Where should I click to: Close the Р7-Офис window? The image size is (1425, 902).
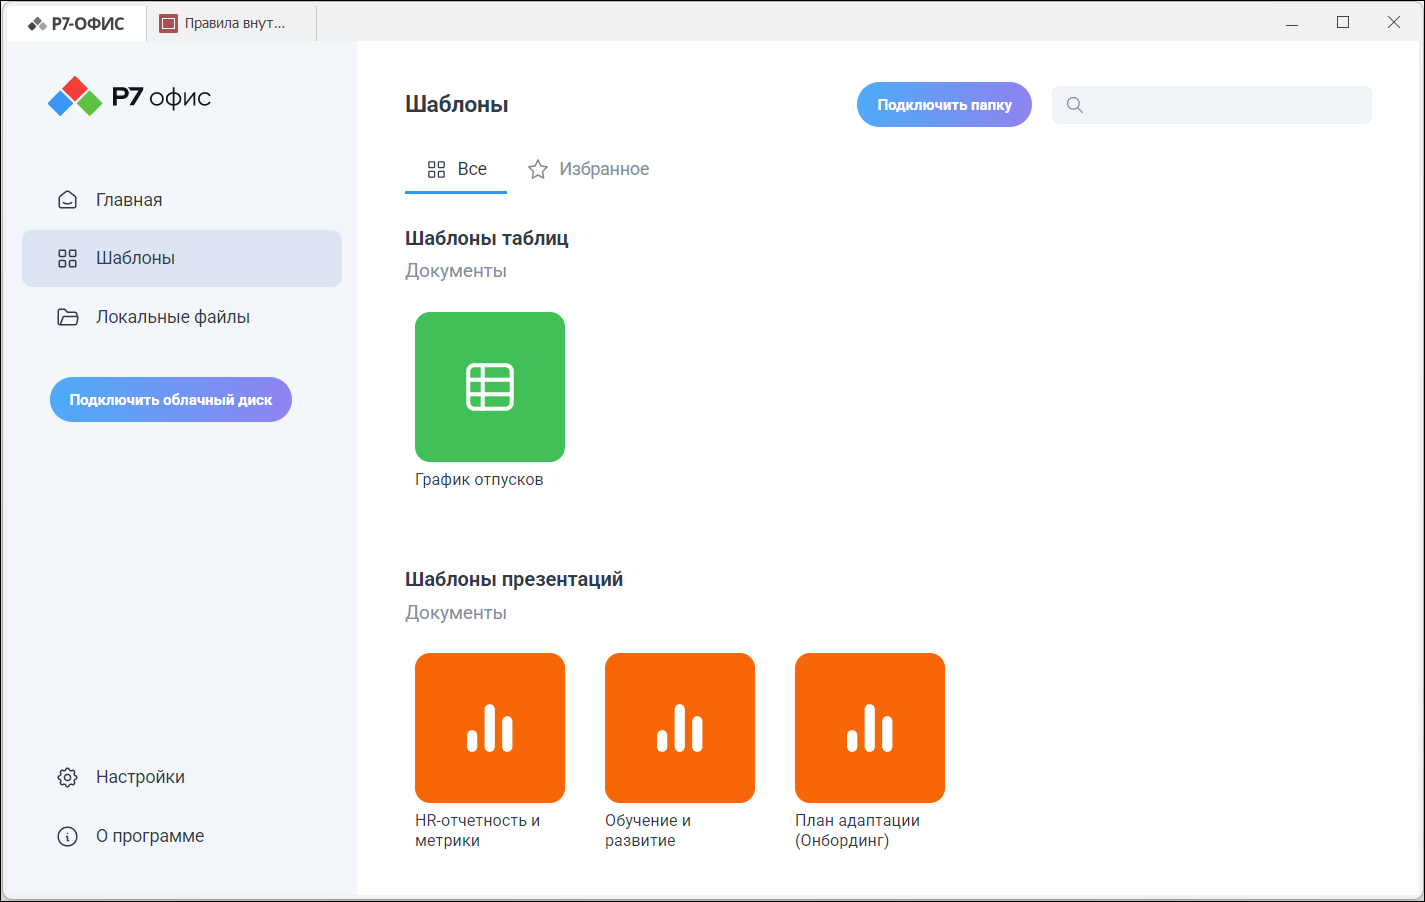click(x=1394, y=23)
